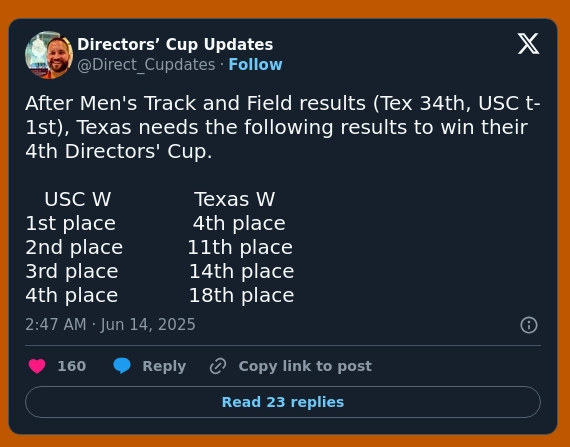Viewport: 570px width, 447px height.
Task: Click the 'USC W' column heading text
Action: click(77, 199)
